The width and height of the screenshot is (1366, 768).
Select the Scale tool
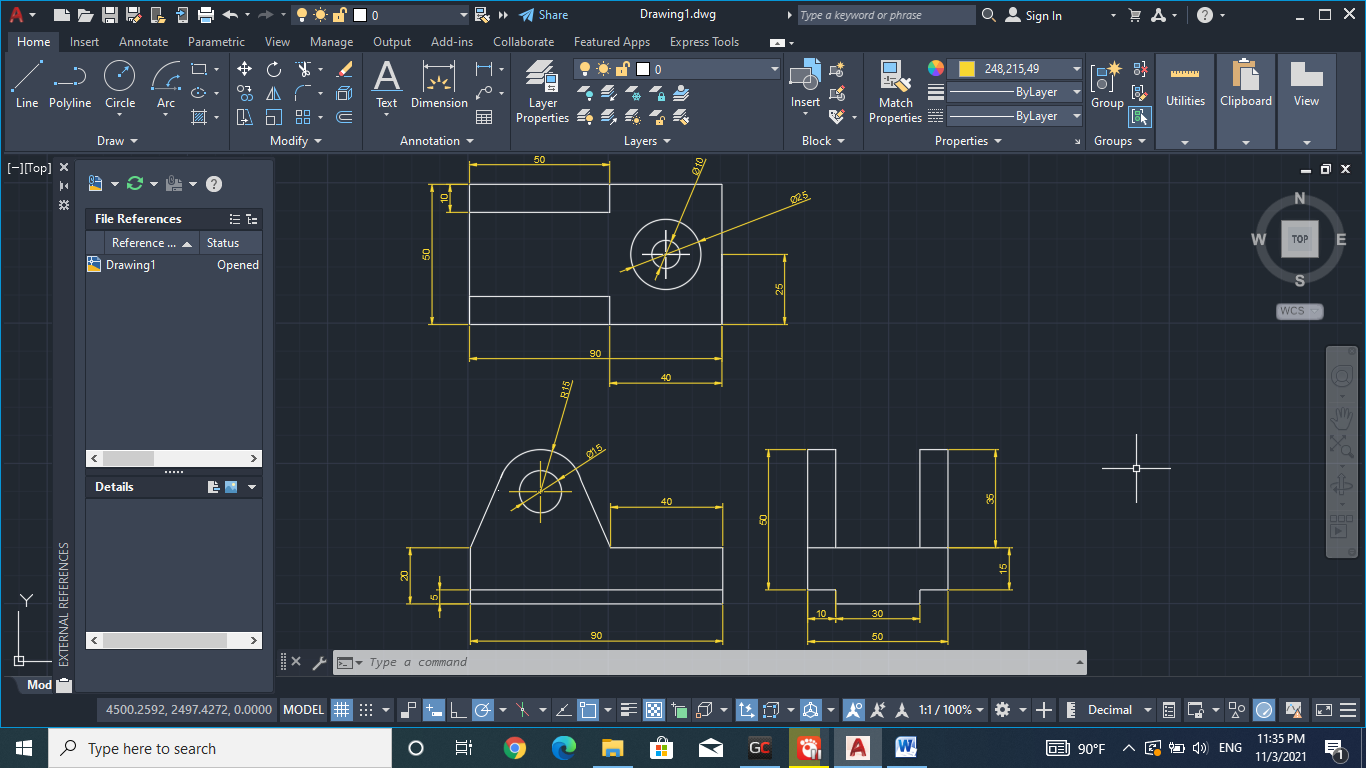point(274,117)
